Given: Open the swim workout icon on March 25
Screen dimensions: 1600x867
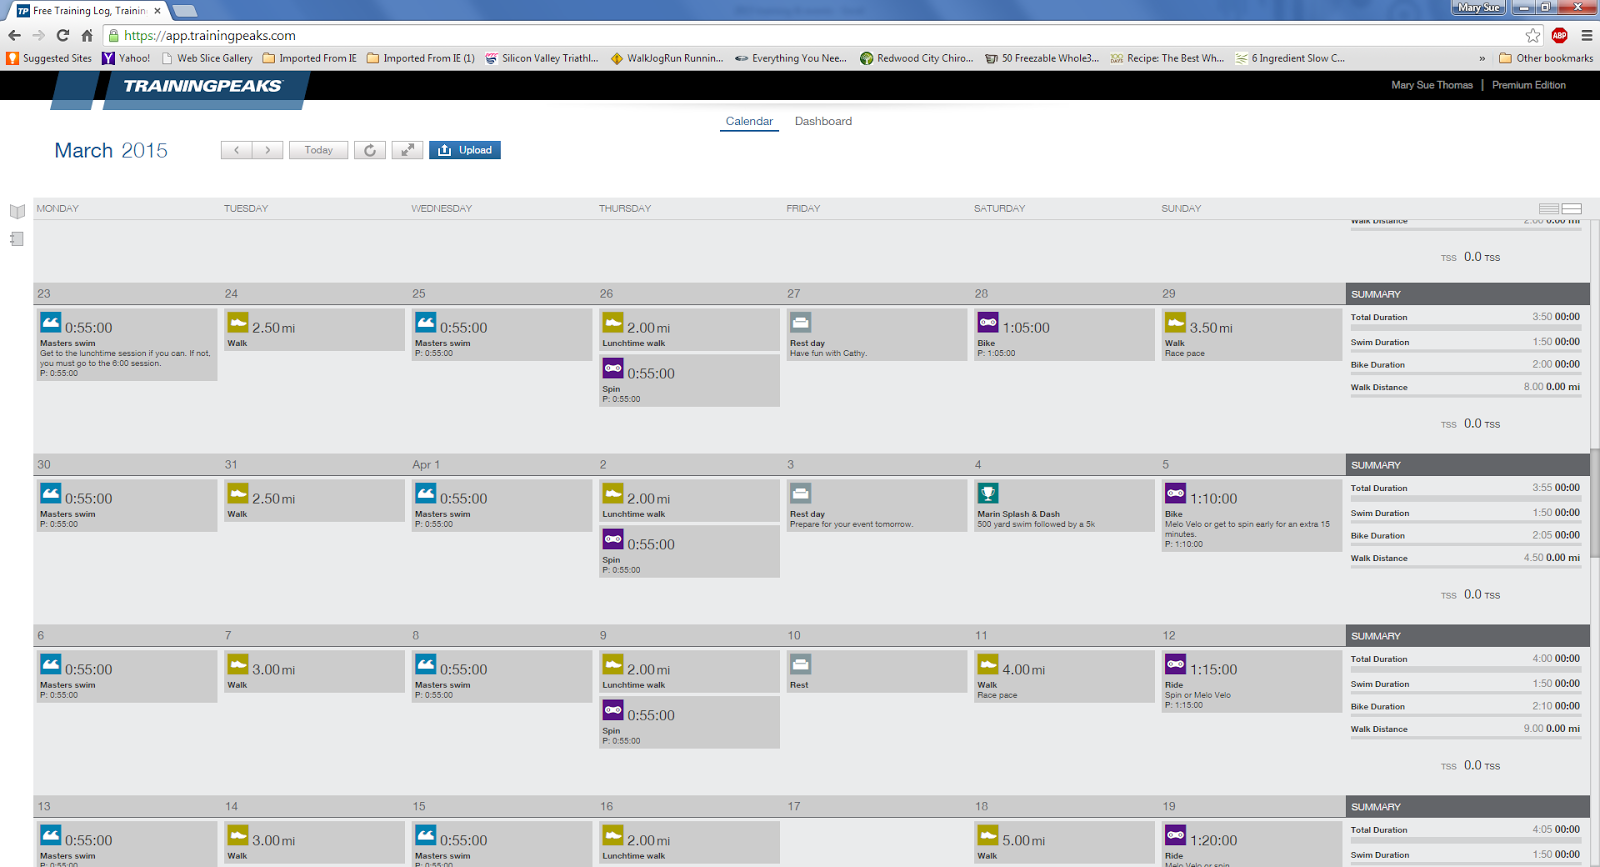Looking at the screenshot, I should coord(426,323).
